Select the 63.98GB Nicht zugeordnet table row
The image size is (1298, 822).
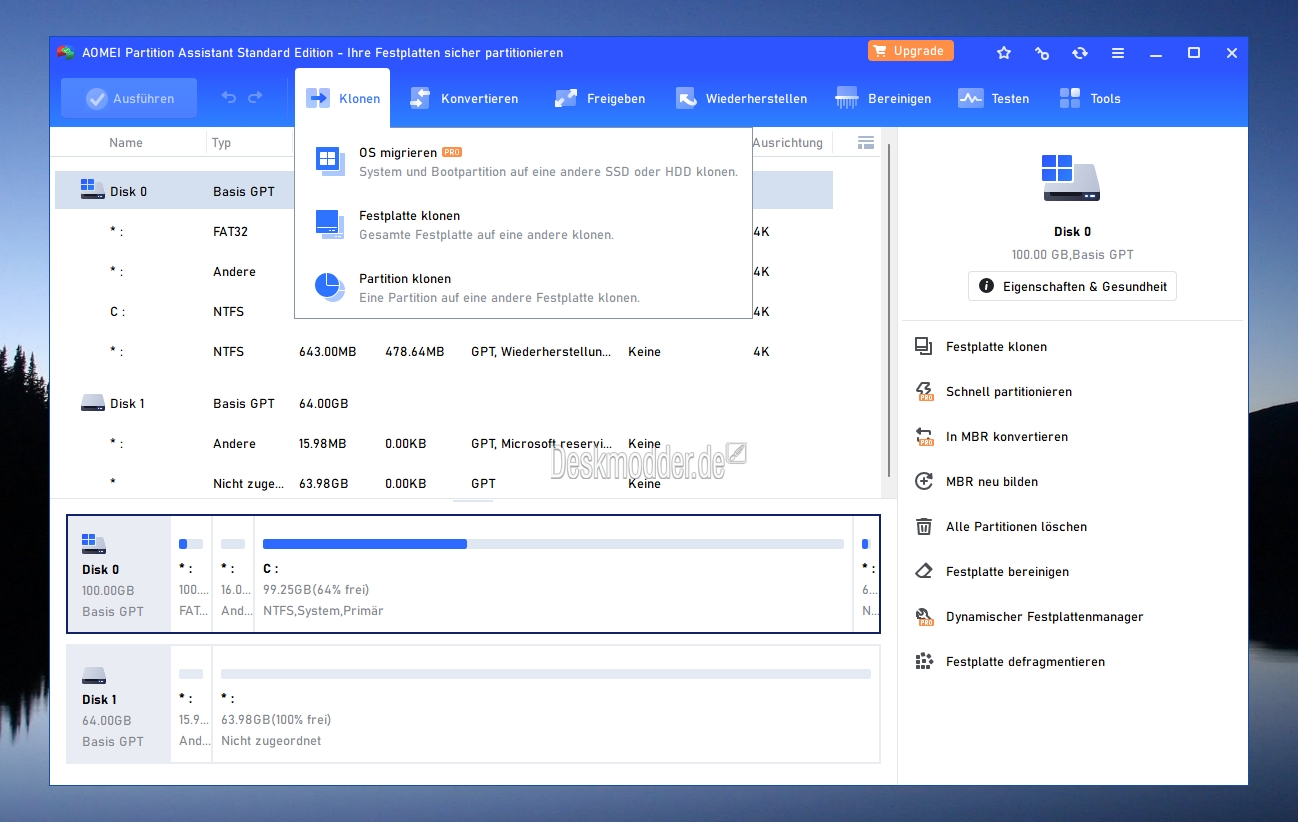[x=444, y=483]
